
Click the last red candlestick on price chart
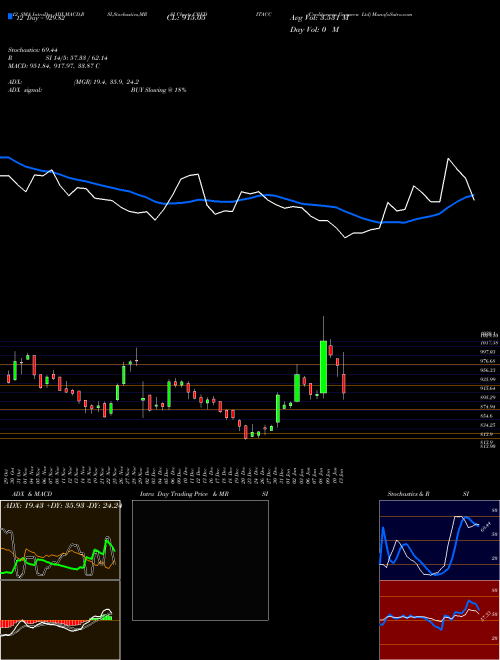pos(344,383)
